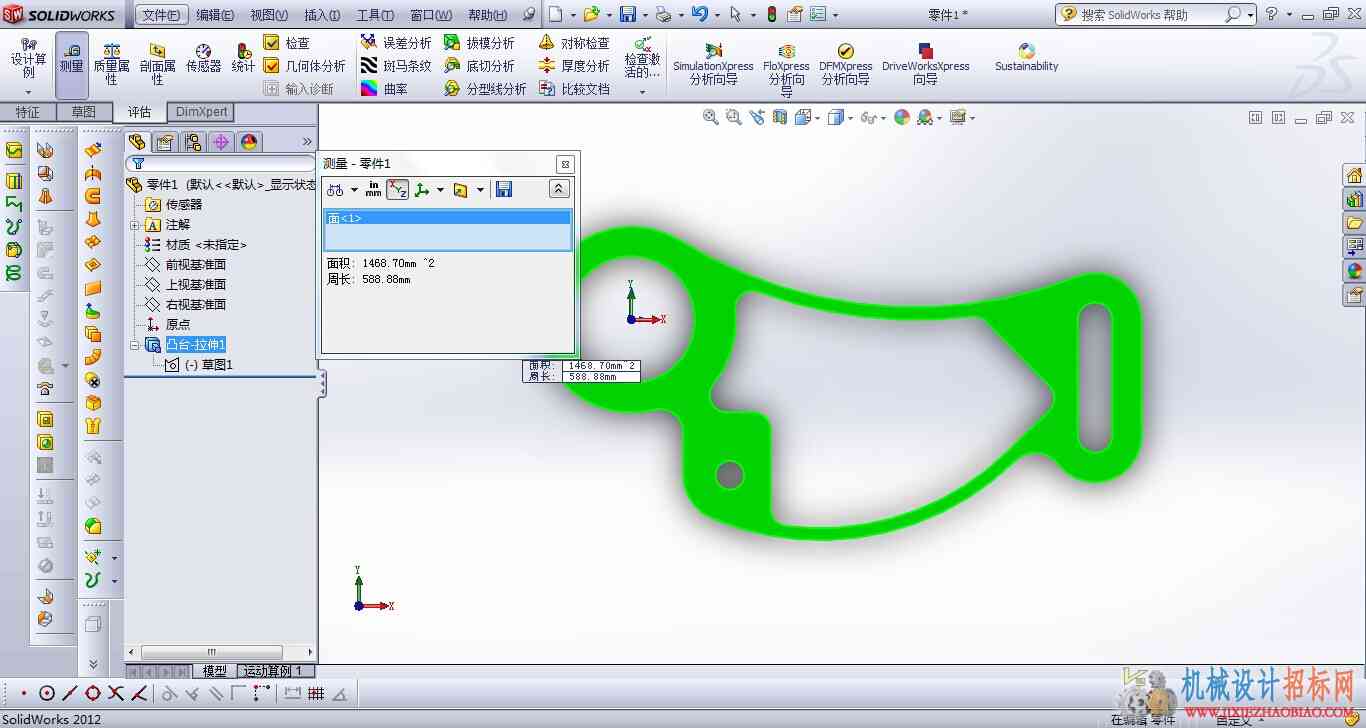The width and height of the screenshot is (1366, 728).
Task: Save measurement results with floppy icon
Action: 504,189
